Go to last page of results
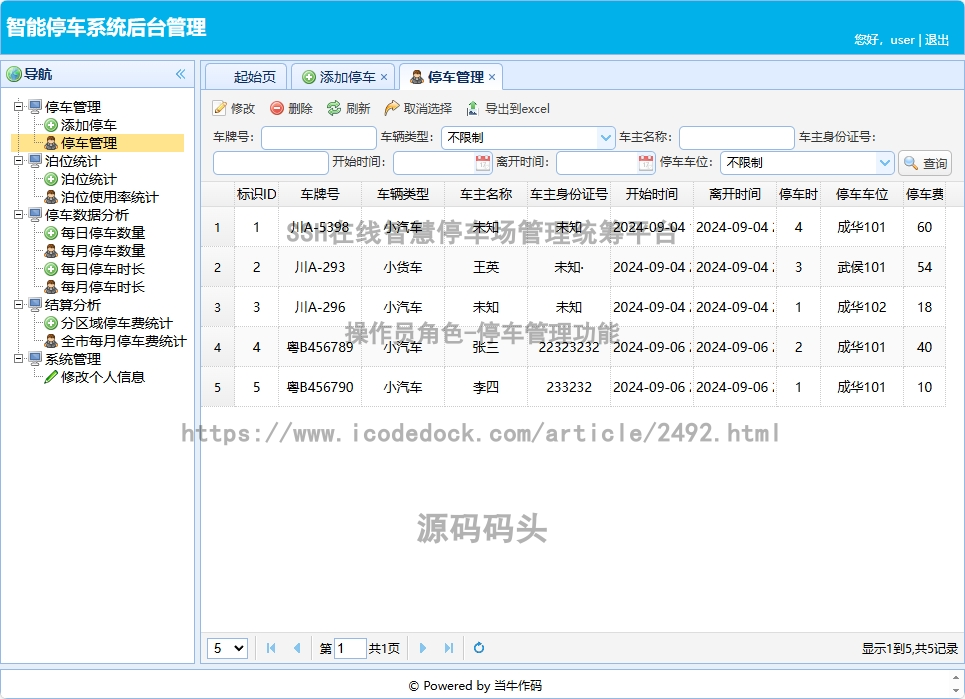Viewport: 965px width, 699px height. [449, 648]
